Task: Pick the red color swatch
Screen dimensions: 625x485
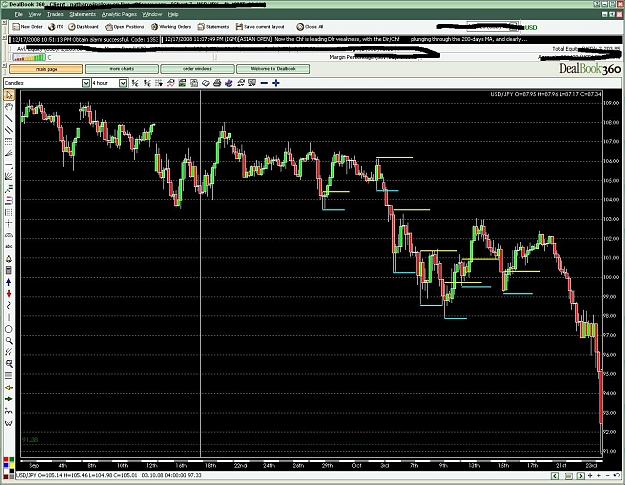Action: 6,460
